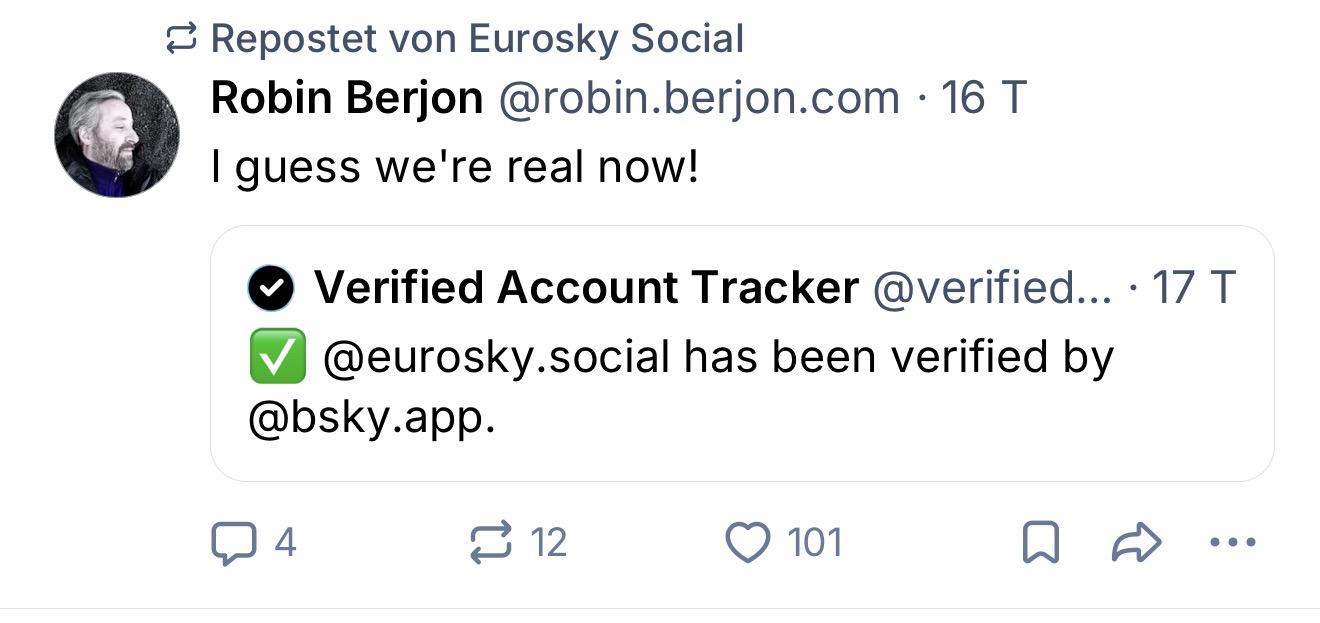Like the post with the heart icon
Viewport: 1320px width, 623px height.
point(747,543)
